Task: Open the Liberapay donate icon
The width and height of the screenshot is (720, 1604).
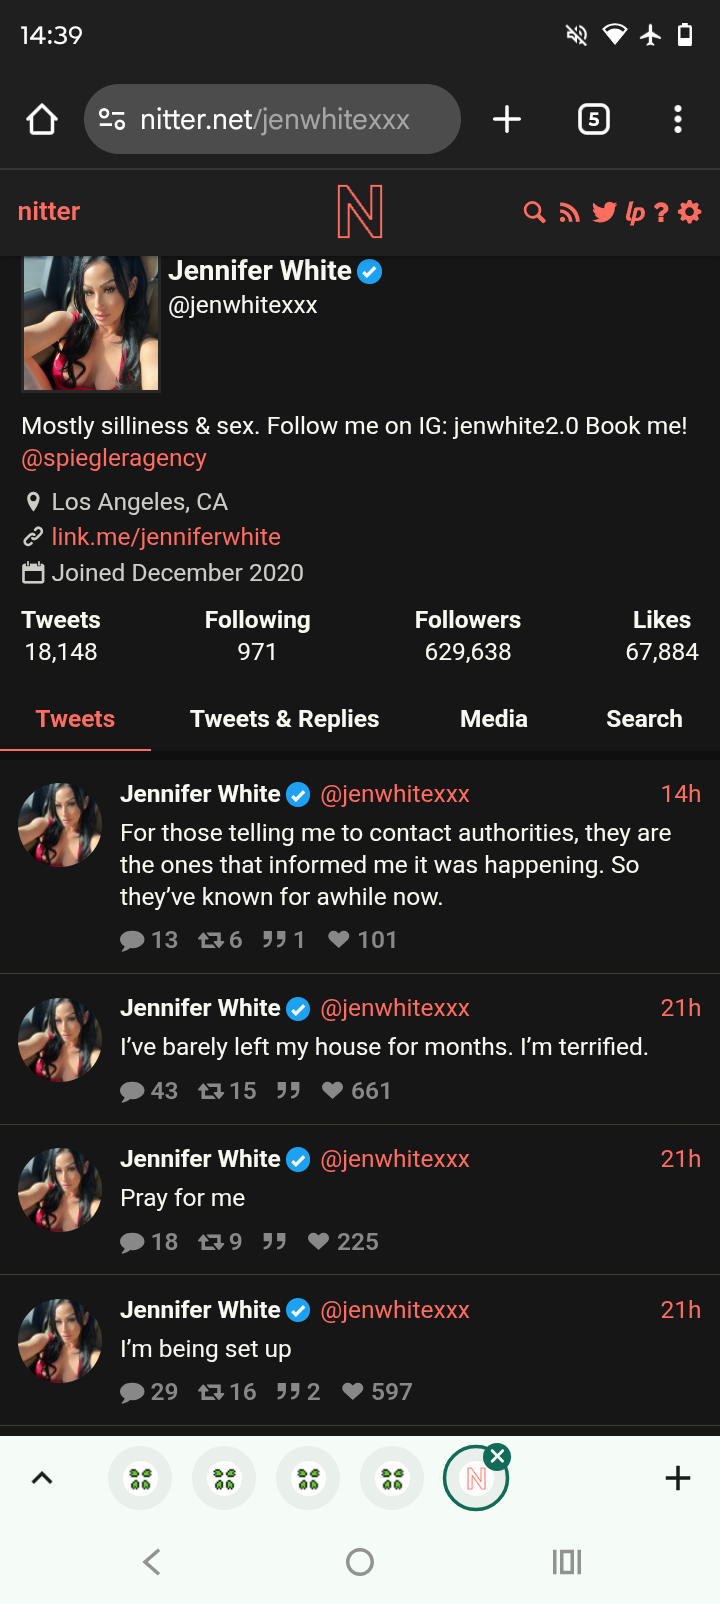Action: tap(635, 212)
